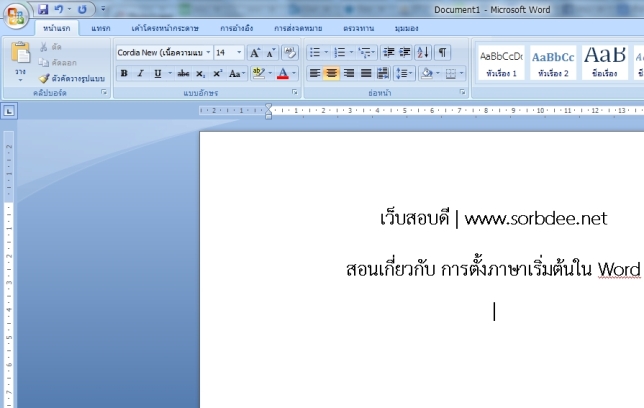Cut the selection with scissors icon

51,47
